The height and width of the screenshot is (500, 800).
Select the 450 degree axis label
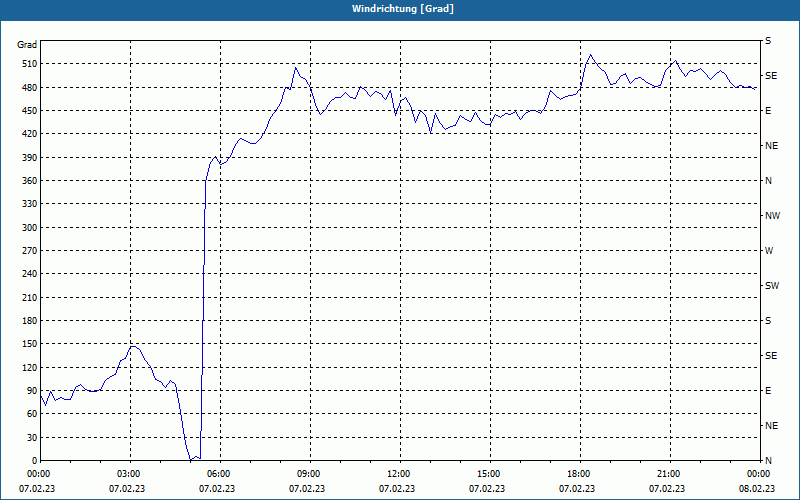(30, 111)
